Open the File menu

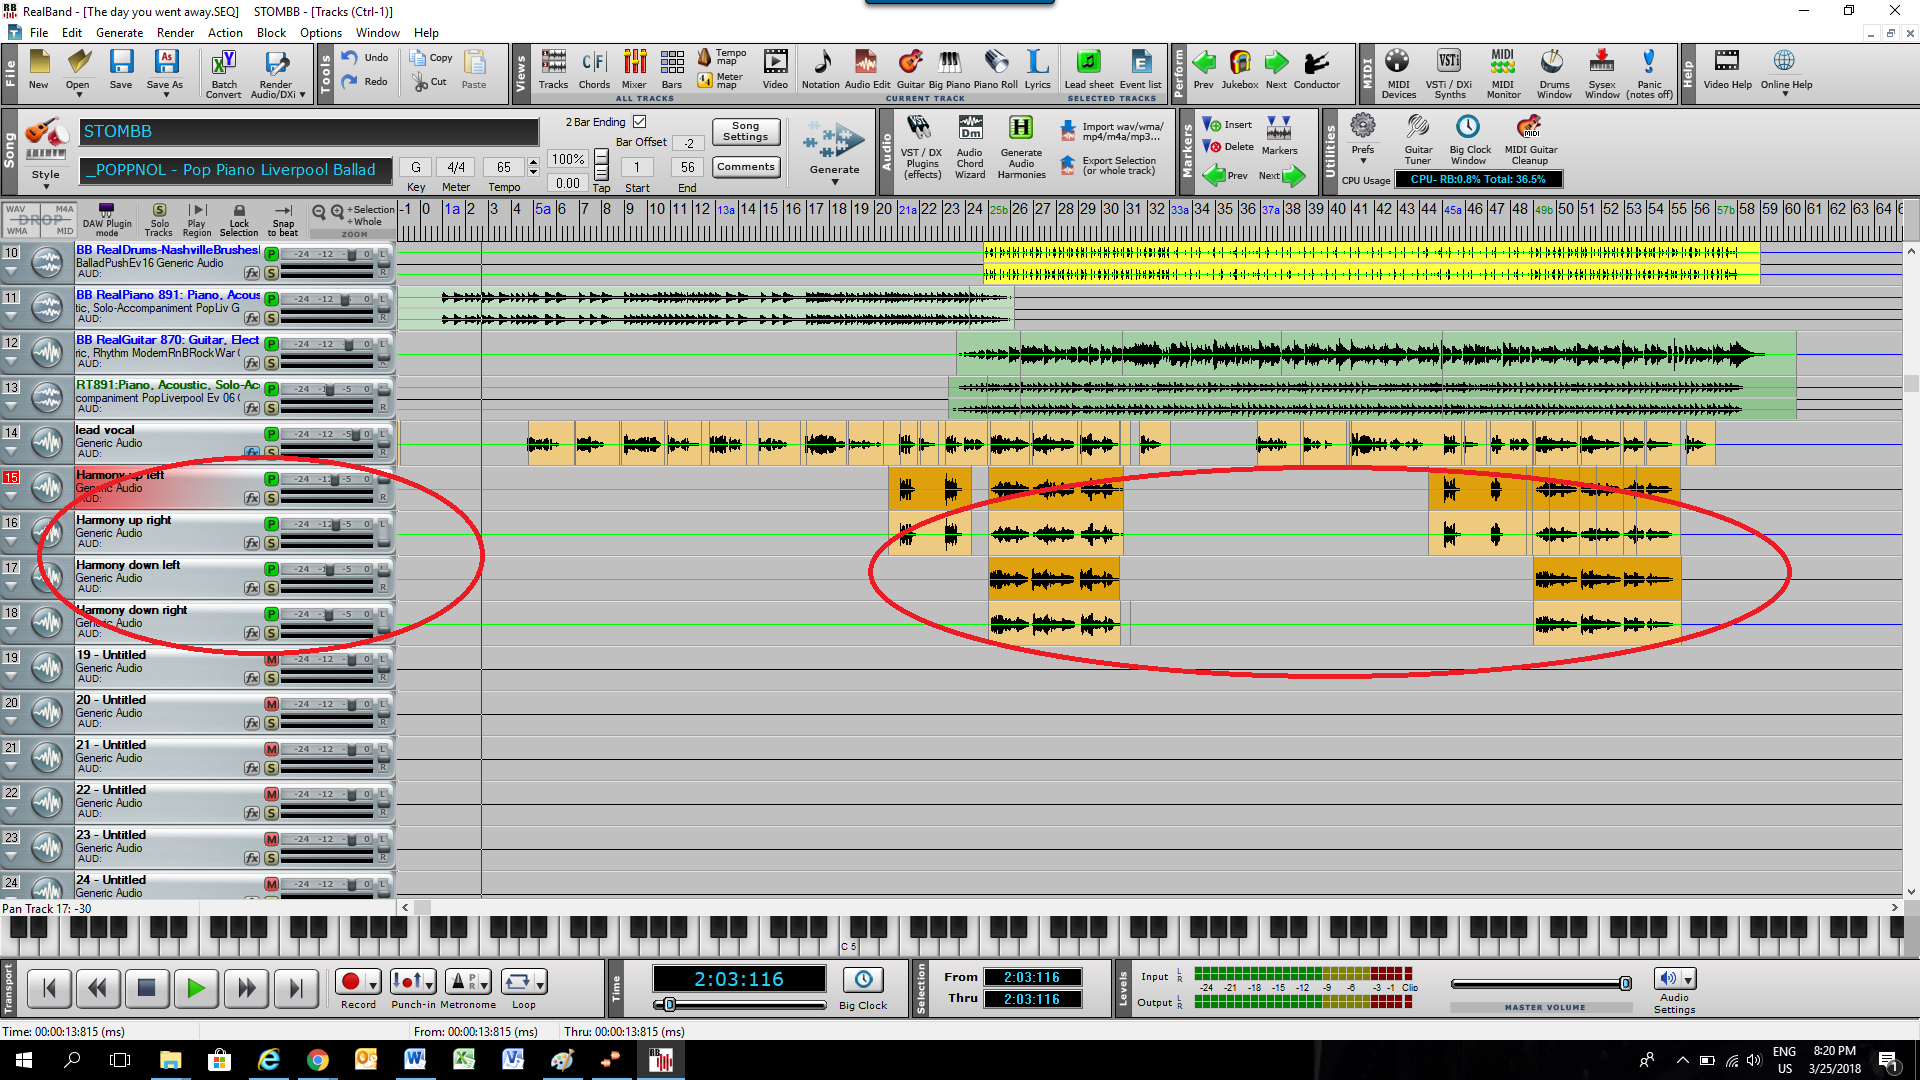click(39, 32)
